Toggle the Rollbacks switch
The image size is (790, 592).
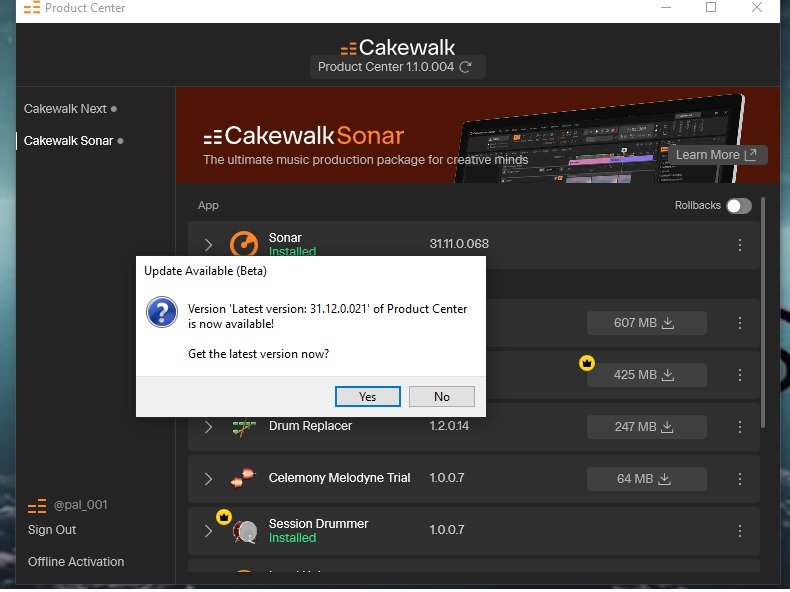tap(738, 206)
